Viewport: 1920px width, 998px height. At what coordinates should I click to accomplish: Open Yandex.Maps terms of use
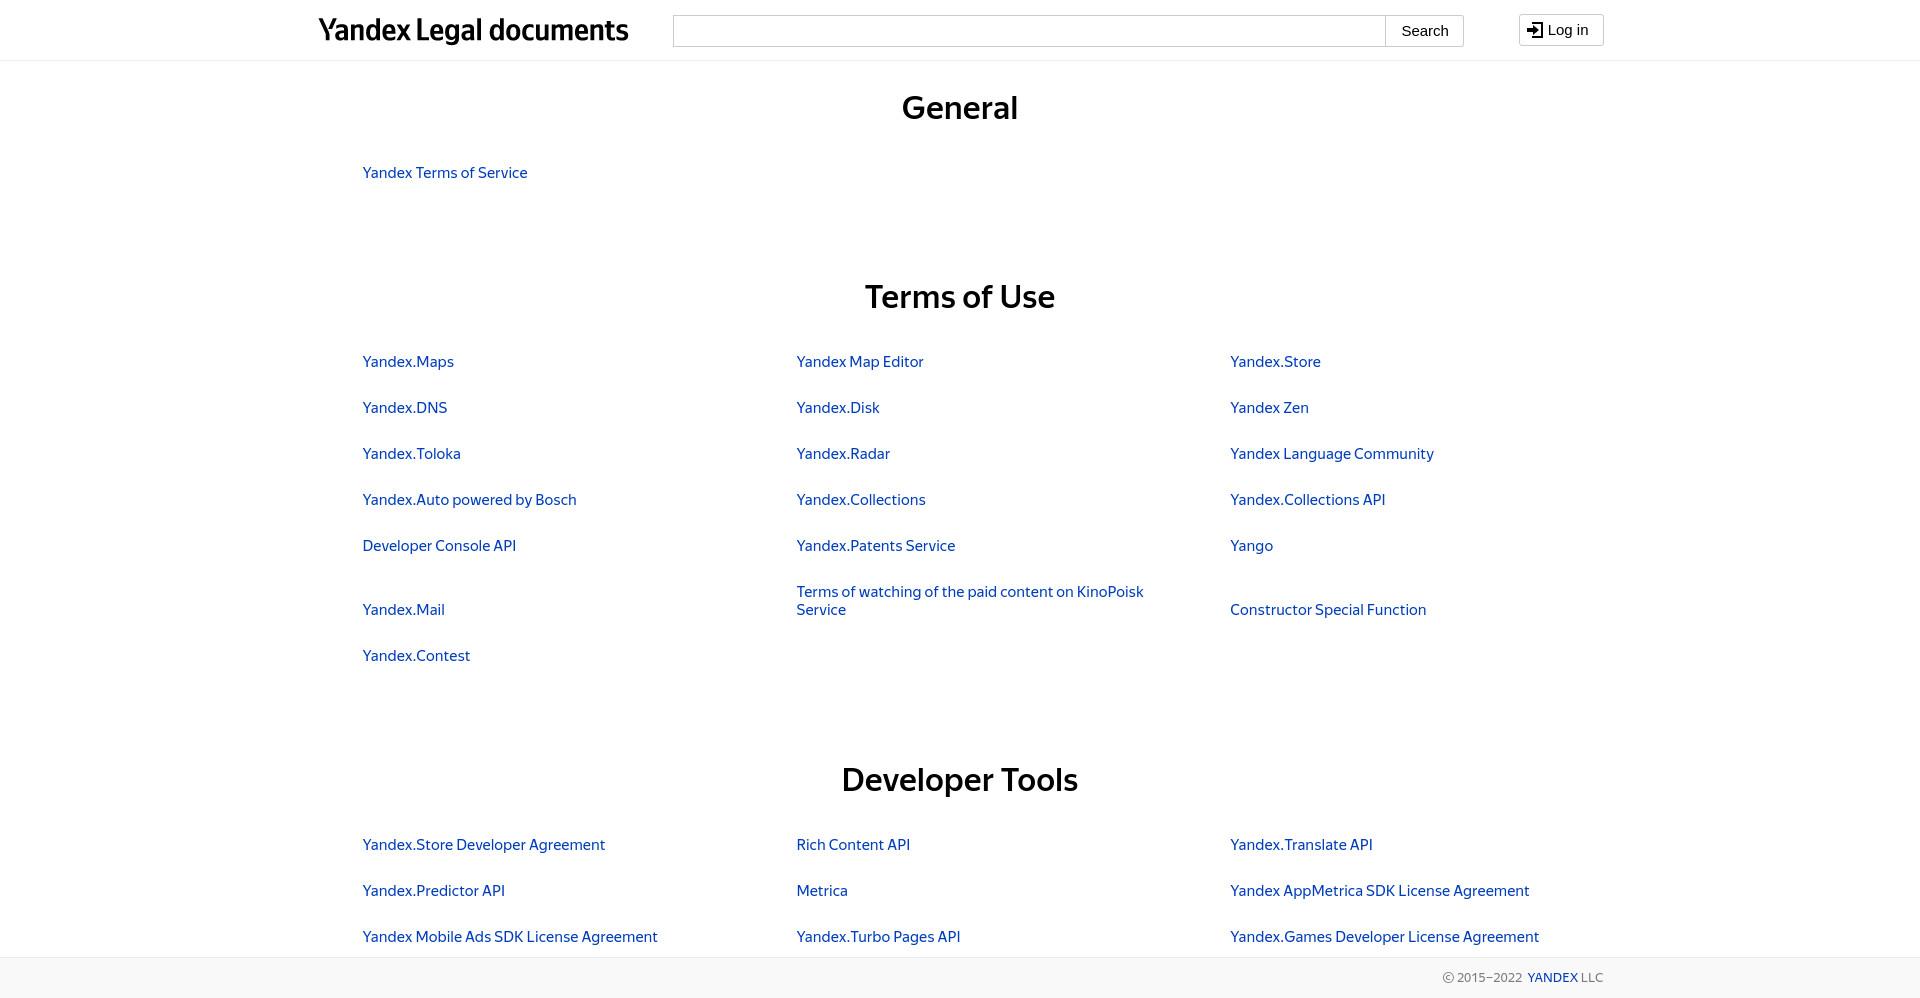[408, 362]
